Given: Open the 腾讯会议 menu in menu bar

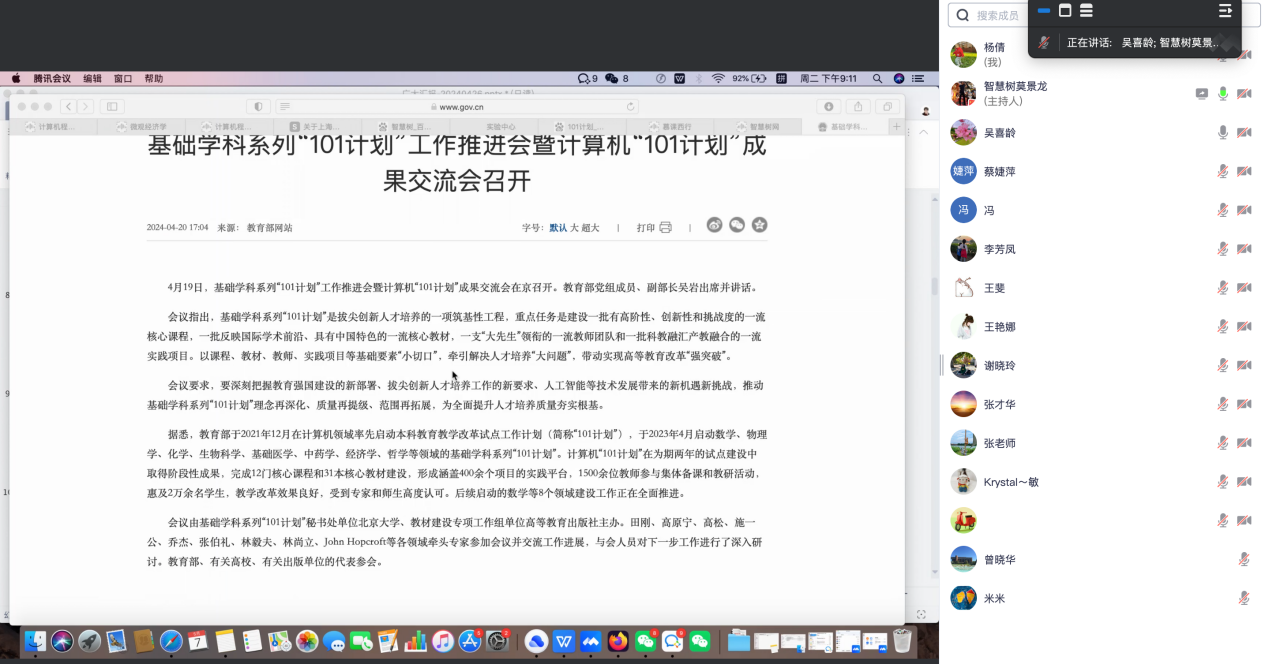Looking at the screenshot, I should (x=52, y=78).
